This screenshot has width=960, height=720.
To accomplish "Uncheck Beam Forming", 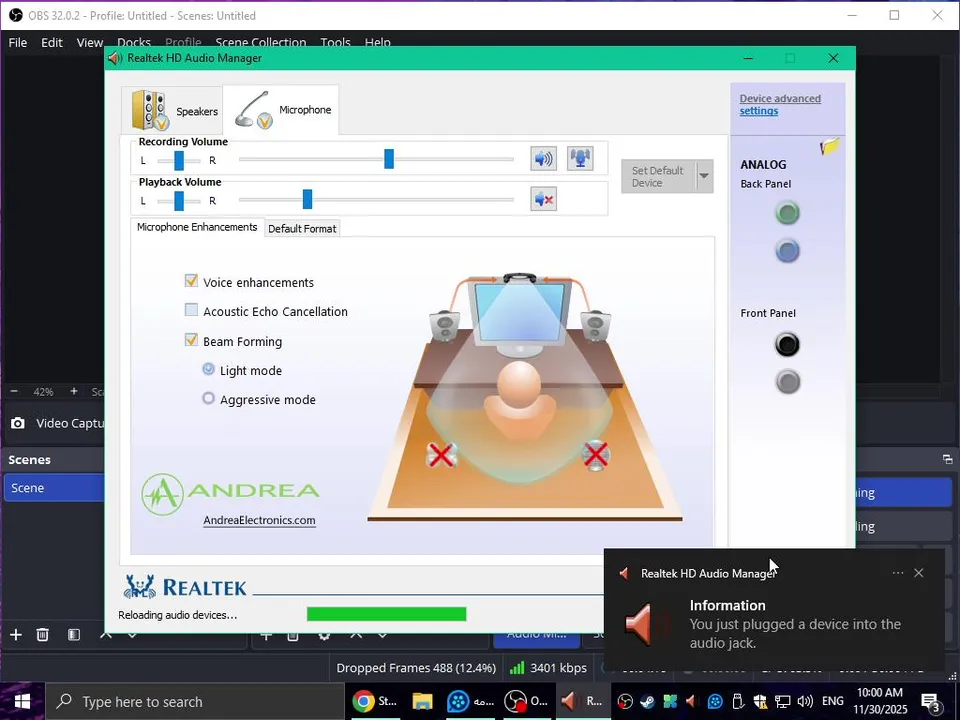I will tap(191, 340).
